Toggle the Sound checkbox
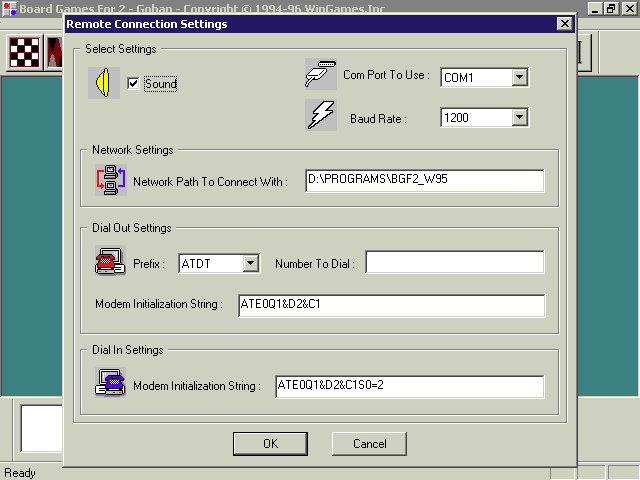Image resolution: width=640 pixels, height=480 pixels. [133, 84]
